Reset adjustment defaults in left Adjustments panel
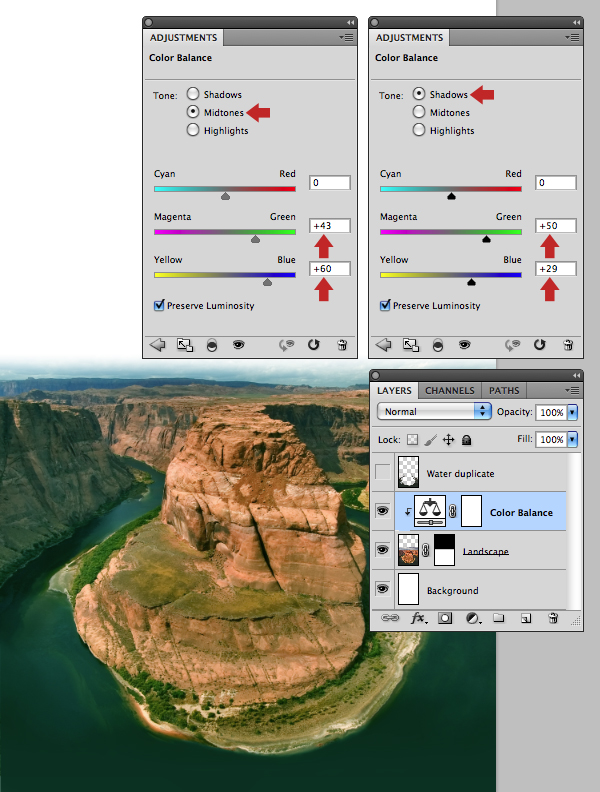The width and height of the screenshot is (600, 792). click(314, 344)
